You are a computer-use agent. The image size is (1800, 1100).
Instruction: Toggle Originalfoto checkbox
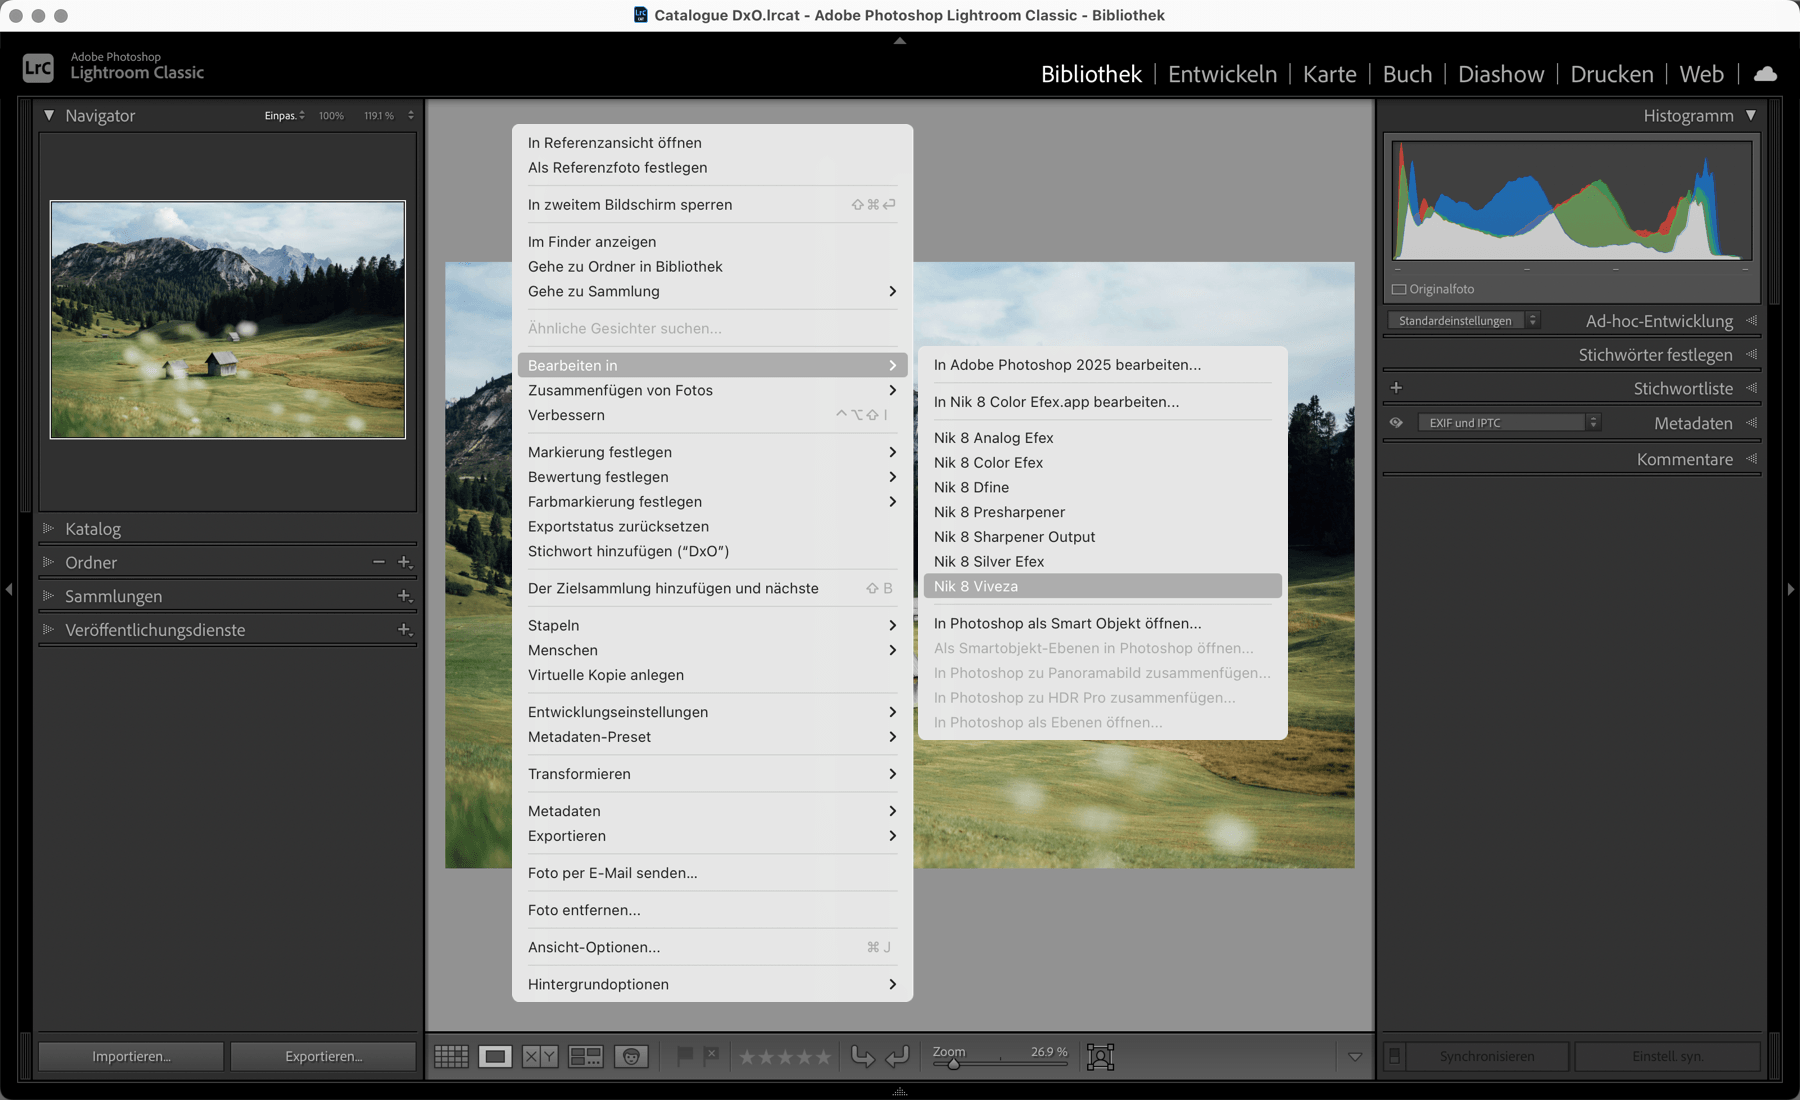[x=1399, y=289]
